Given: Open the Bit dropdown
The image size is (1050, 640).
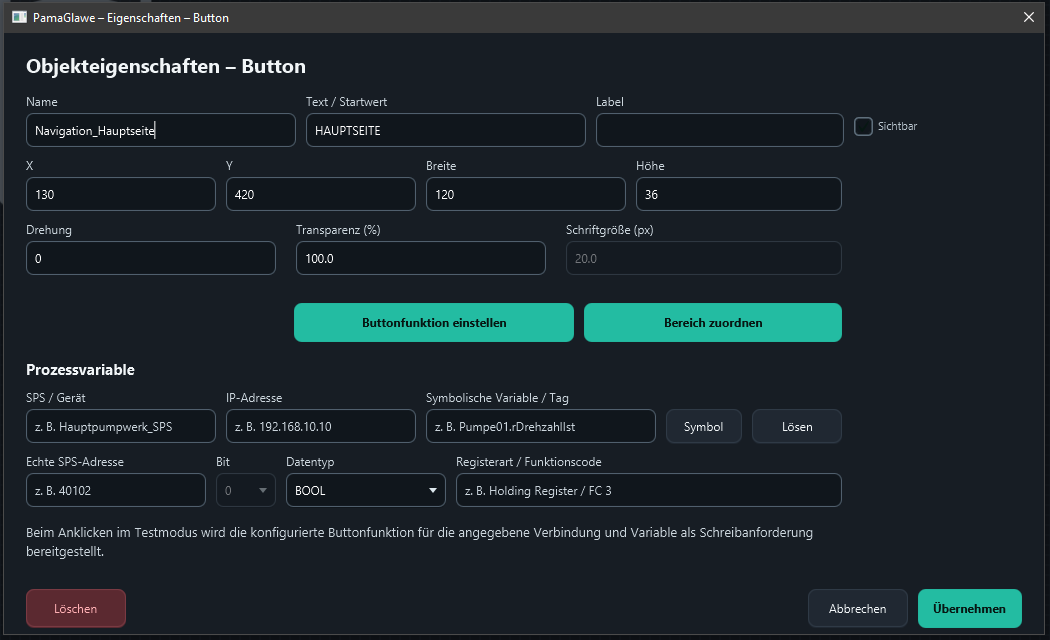Looking at the screenshot, I should tap(246, 491).
